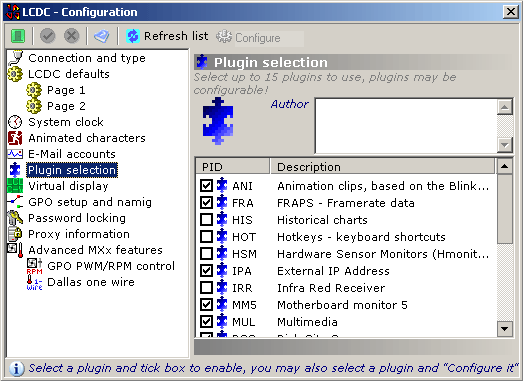Viewport: 523px width, 381px height.
Task: Select LCDC defaults in the tree
Action: click(x=69, y=74)
